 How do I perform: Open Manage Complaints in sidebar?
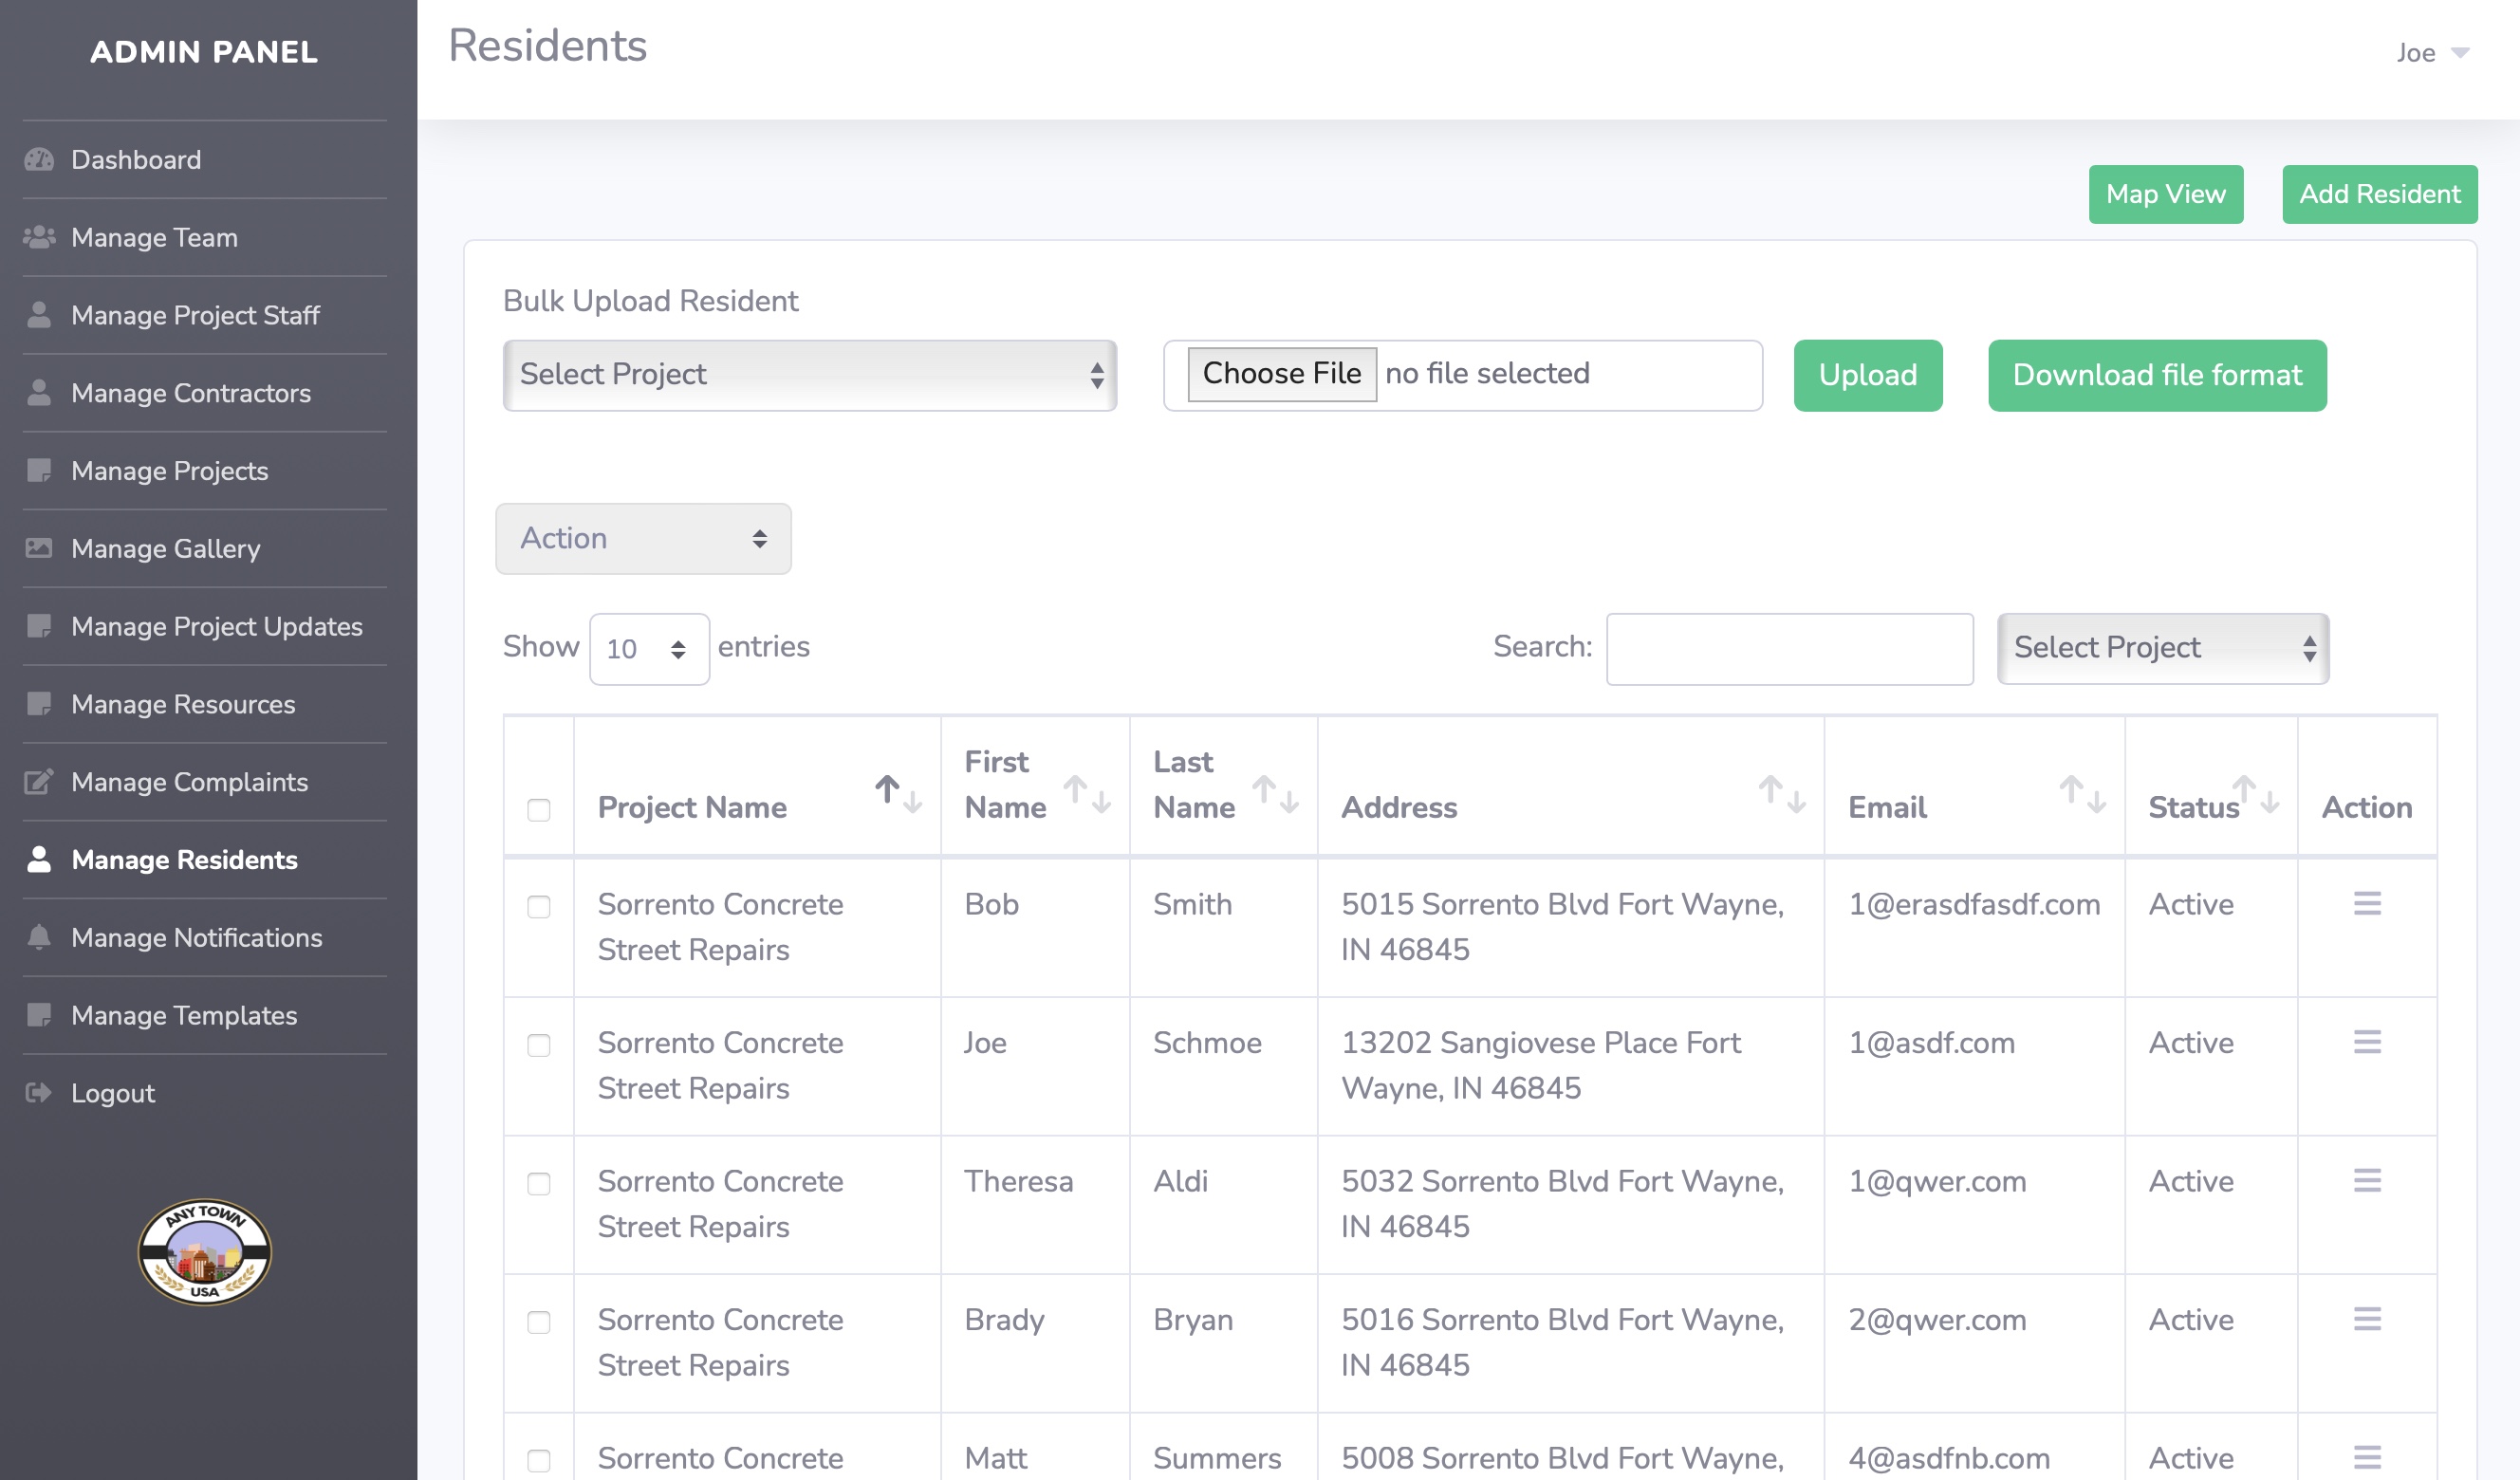pos(189,781)
